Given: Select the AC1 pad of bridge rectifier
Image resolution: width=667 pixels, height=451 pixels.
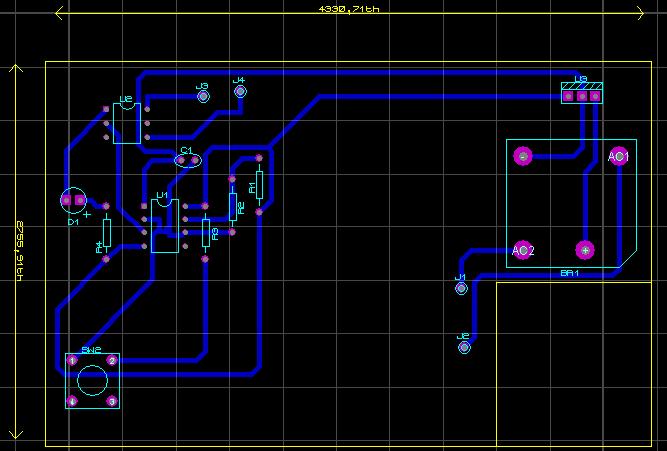Looking at the screenshot, I should 619,157.
